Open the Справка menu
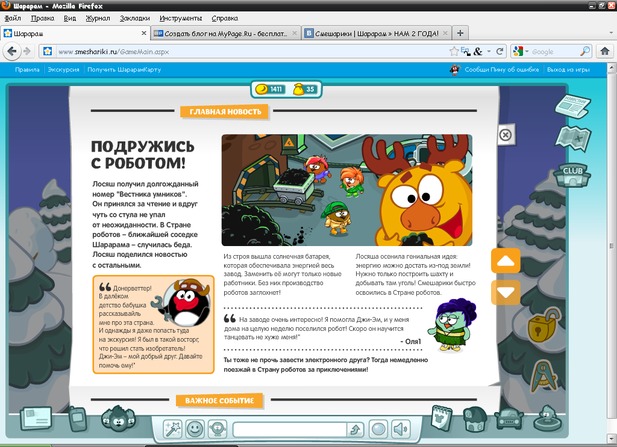Screen dimensions: 617x447 point(225,18)
